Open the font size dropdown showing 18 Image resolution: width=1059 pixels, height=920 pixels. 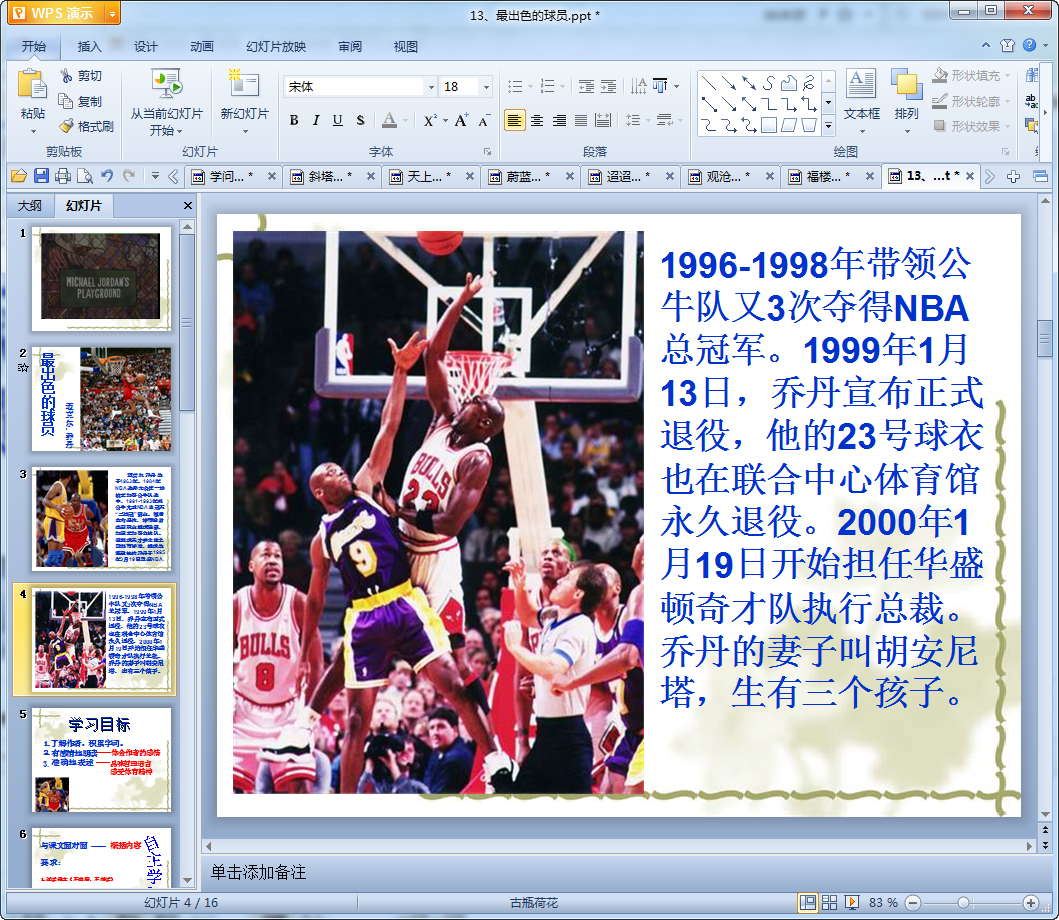(486, 86)
